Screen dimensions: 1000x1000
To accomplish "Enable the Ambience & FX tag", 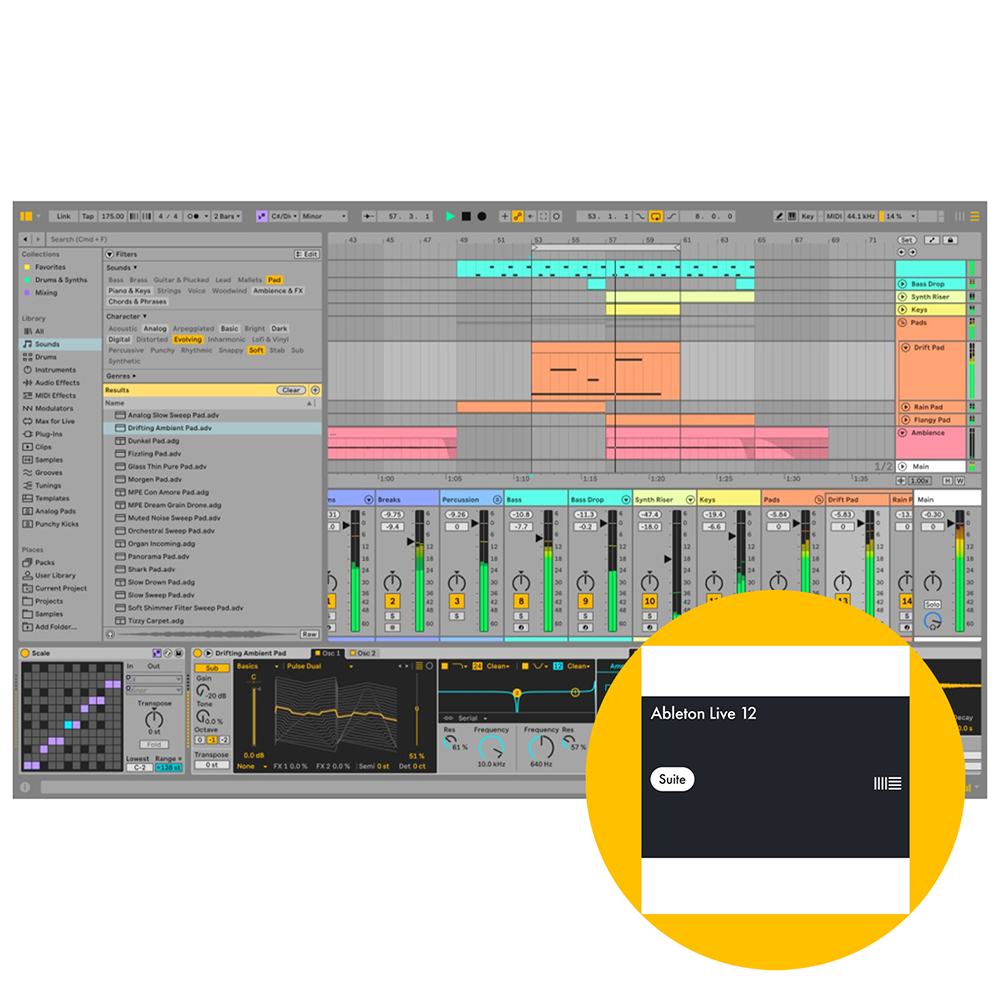I will (278, 291).
